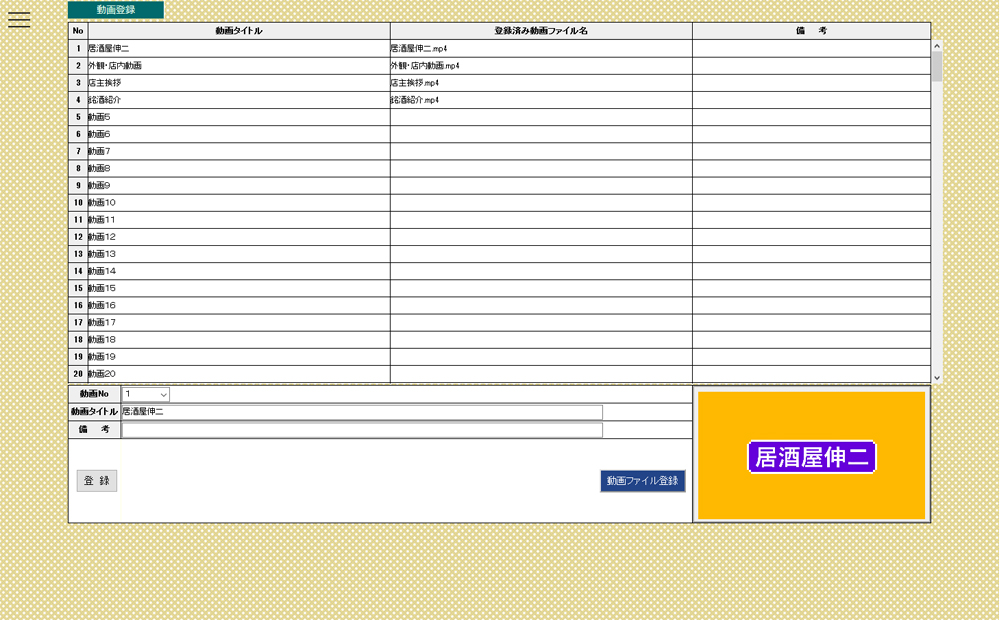Click the 動画タイトル input field
Image resolution: width=1000 pixels, height=620 pixels.
tap(362, 412)
